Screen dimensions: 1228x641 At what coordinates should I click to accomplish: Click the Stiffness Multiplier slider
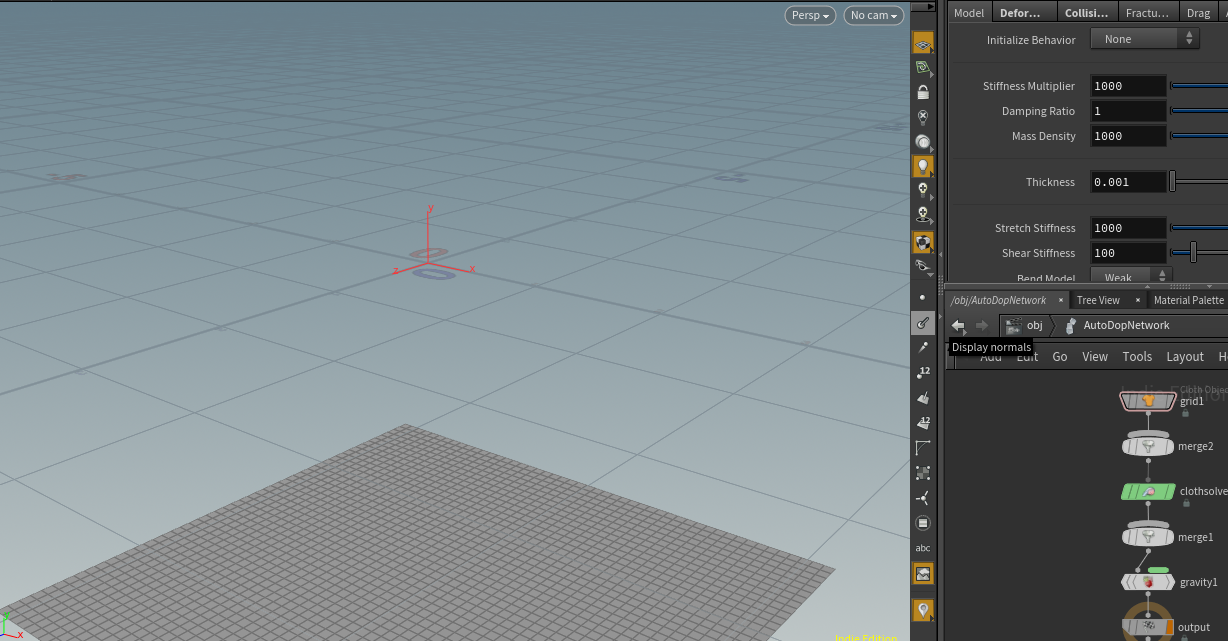tap(1199, 86)
